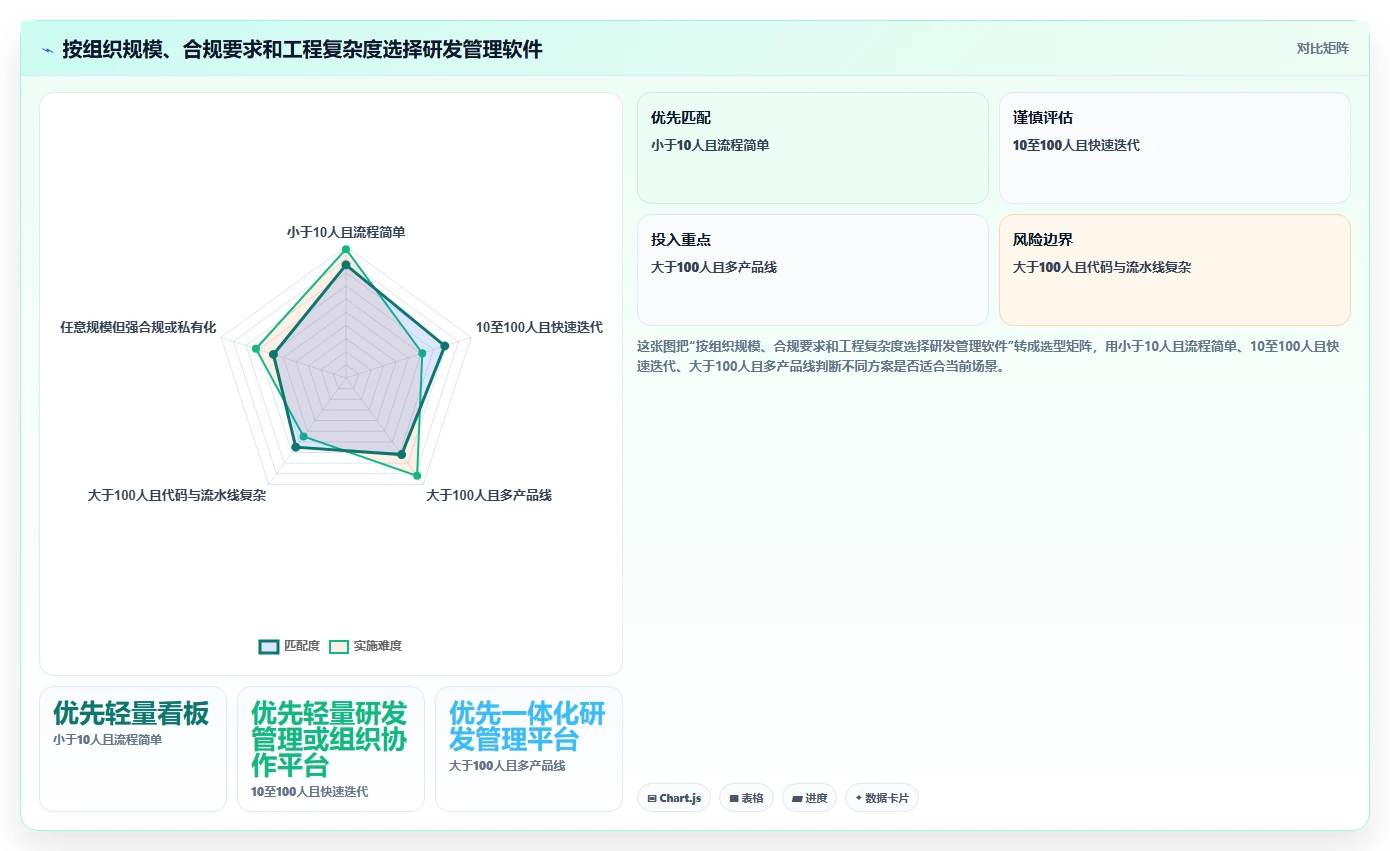Click the description paragraph starting with 这张图把
This screenshot has height=851, width=1390.
(988, 356)
